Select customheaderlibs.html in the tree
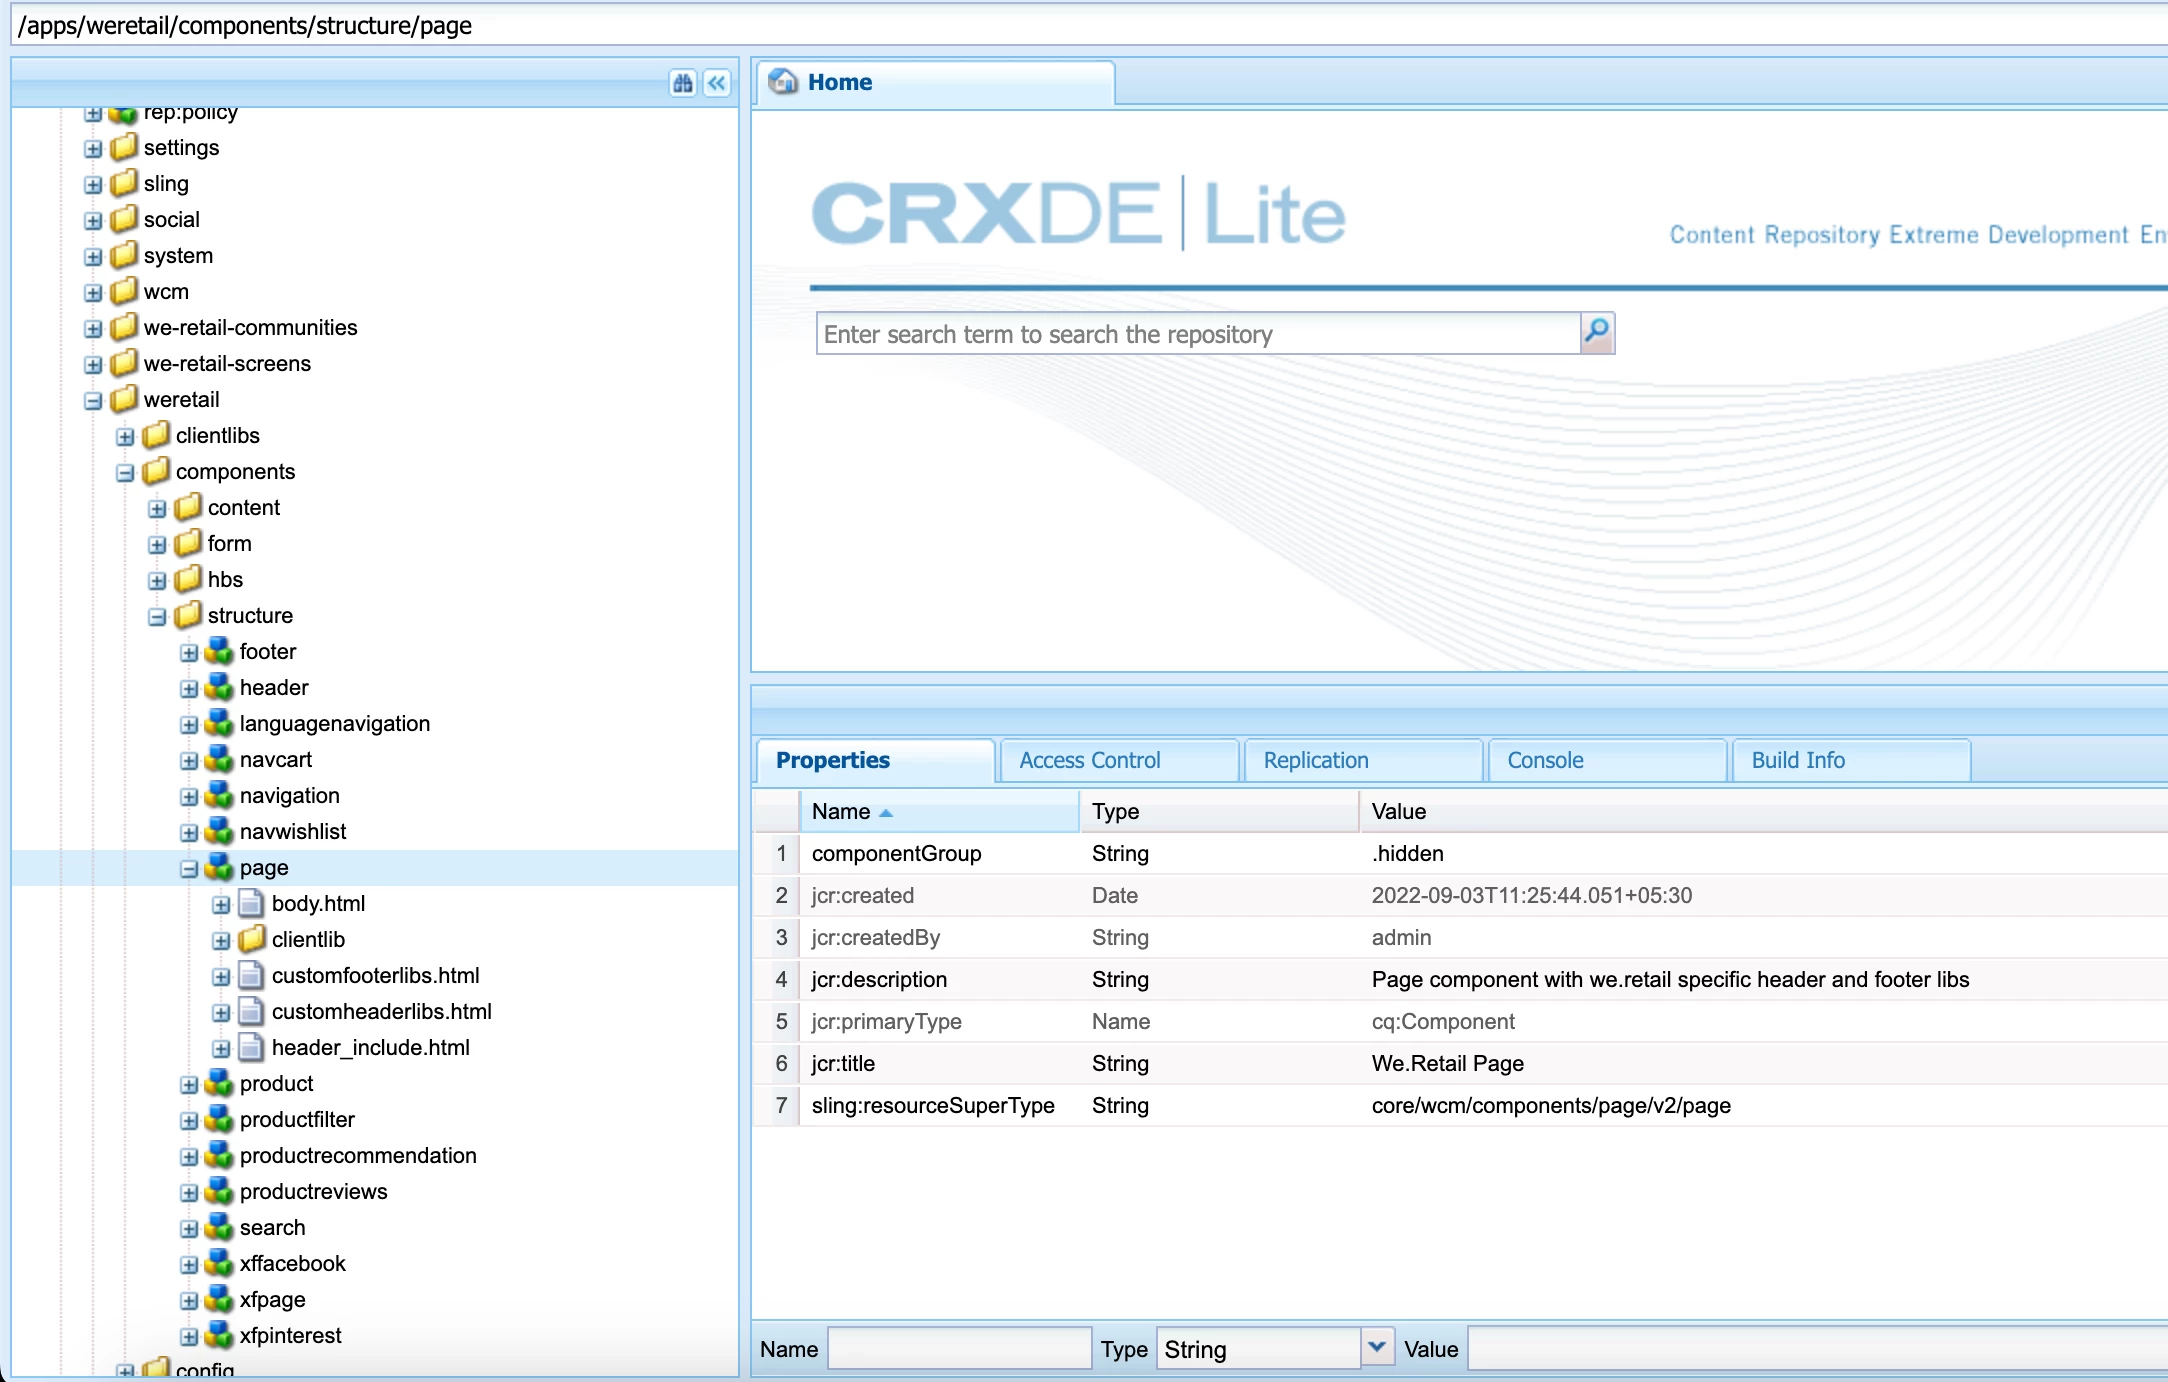 click(381, 1012)
